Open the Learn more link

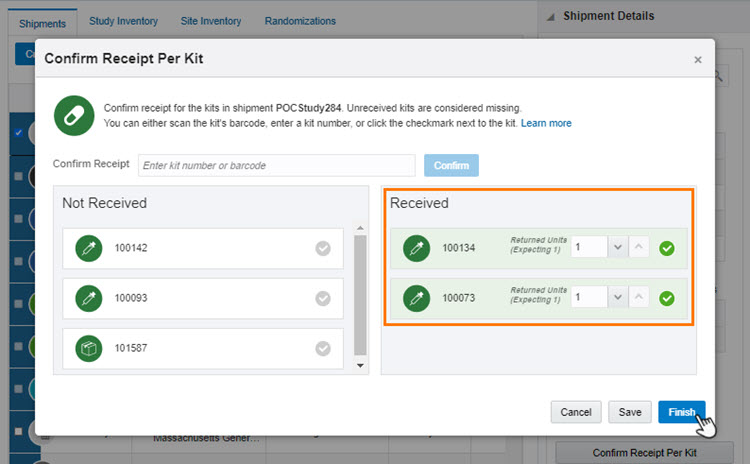(546, 123)
